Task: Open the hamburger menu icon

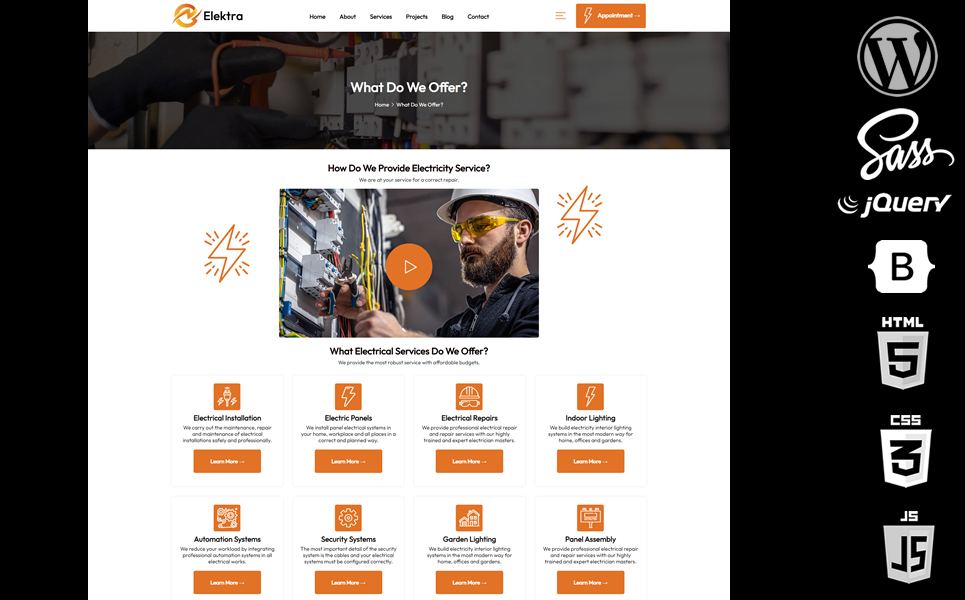Action: click(x=560, y=16)
